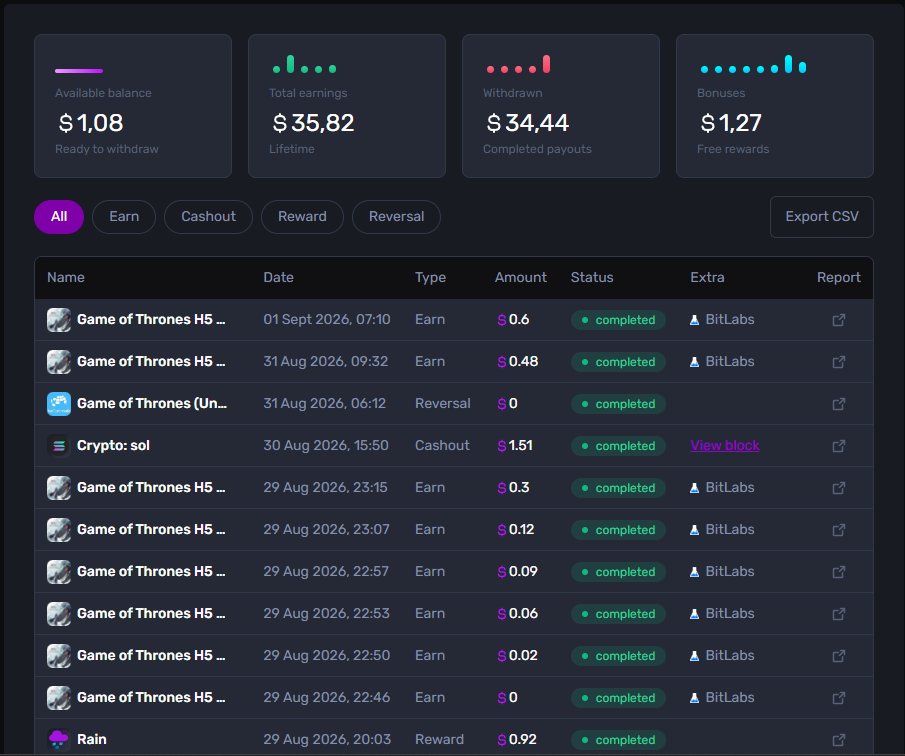The width and height of the screenshot is (905, 756).
Task: Click the Extra column header
Action: [x=707, y=277]
